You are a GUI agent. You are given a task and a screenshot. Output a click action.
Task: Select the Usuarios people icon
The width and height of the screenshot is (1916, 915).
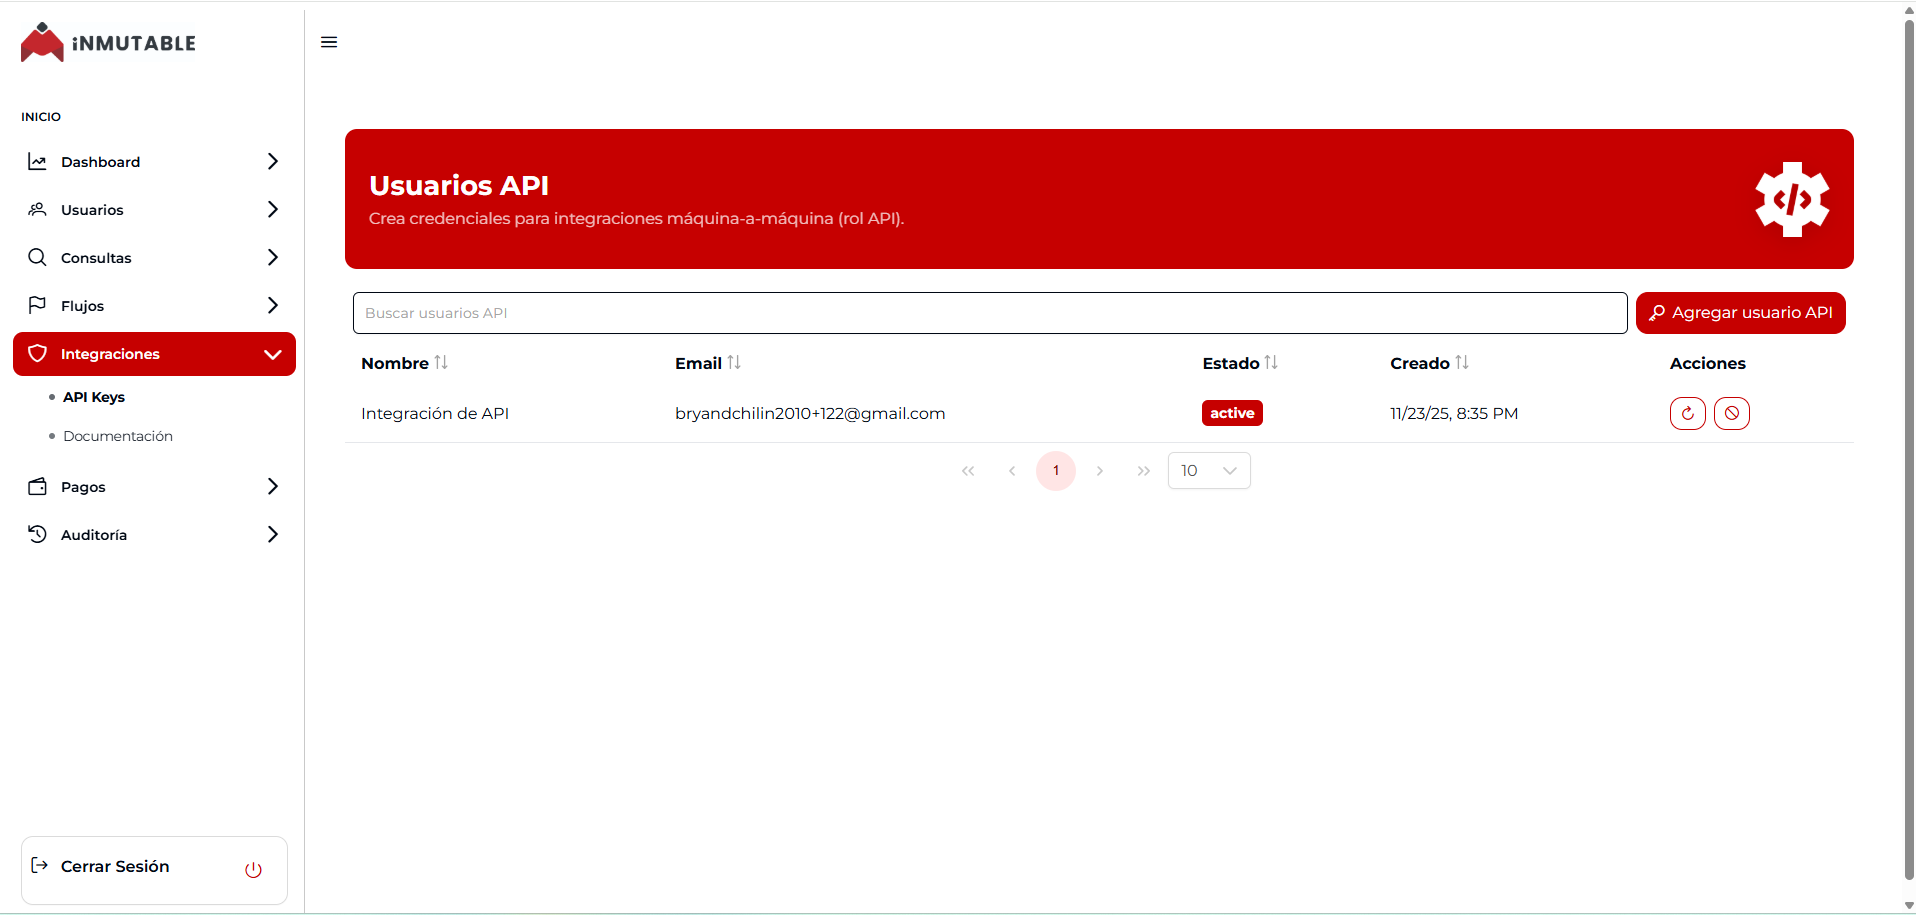pos(37,209)
